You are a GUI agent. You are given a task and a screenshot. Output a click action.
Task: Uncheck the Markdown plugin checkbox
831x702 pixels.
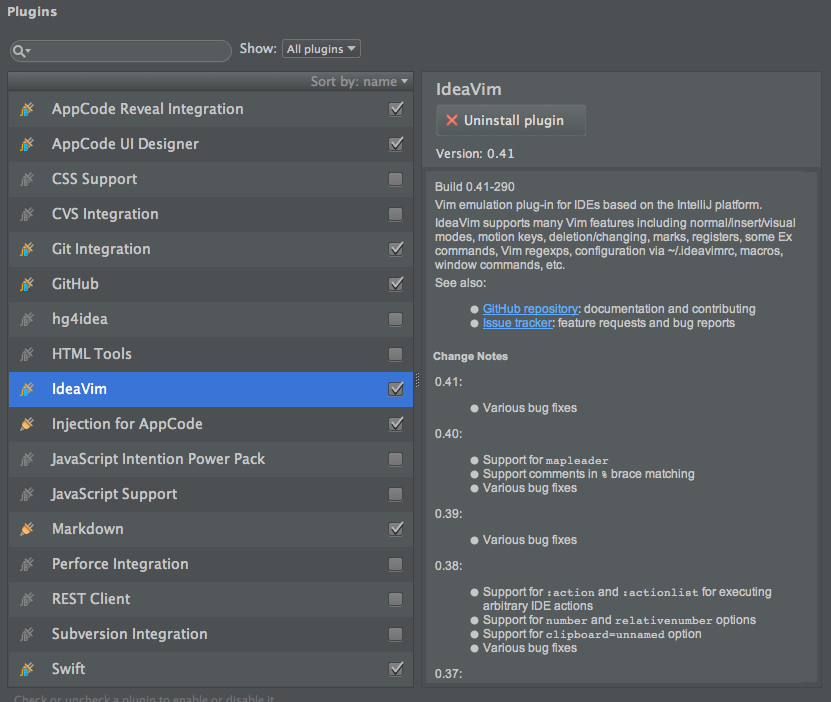[396, 528]
